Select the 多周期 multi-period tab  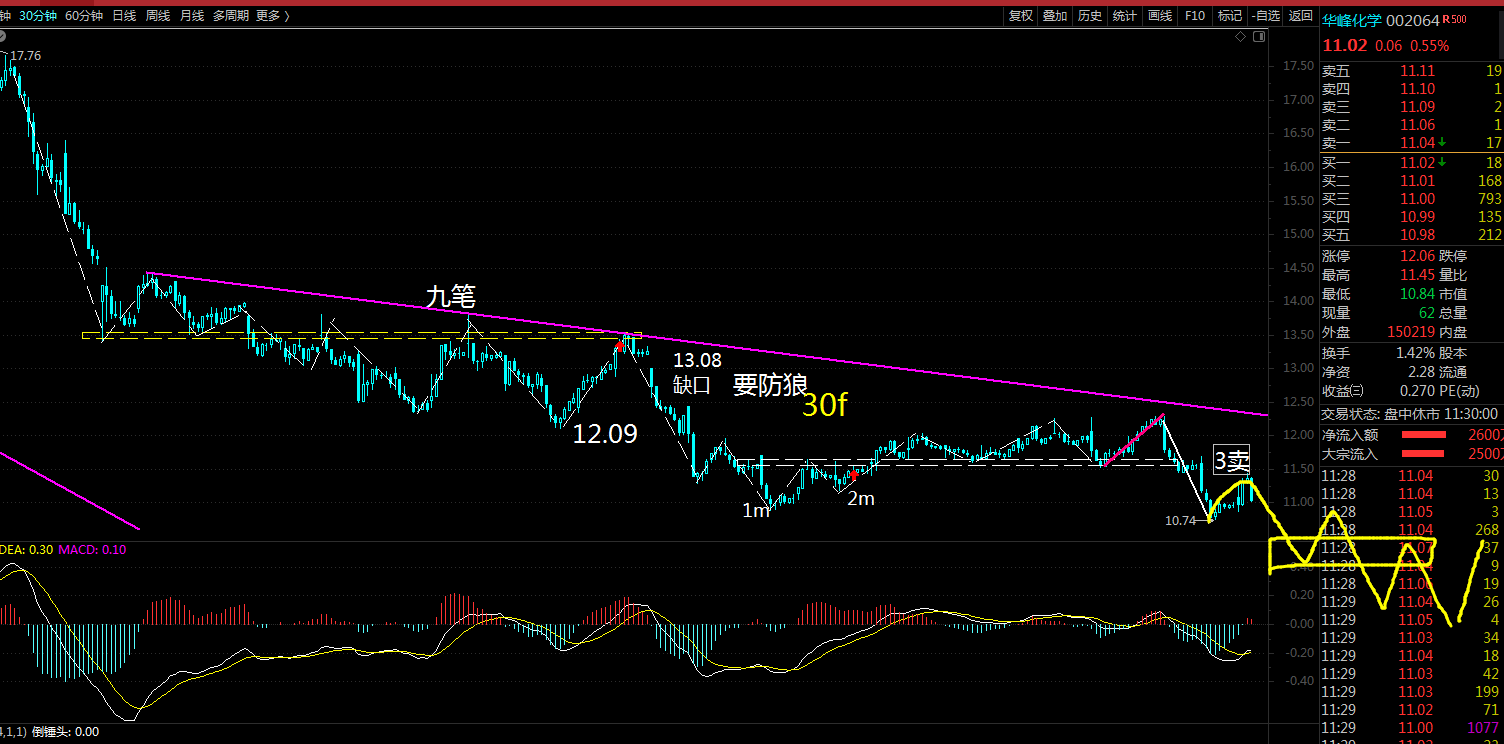coord(231,15)
